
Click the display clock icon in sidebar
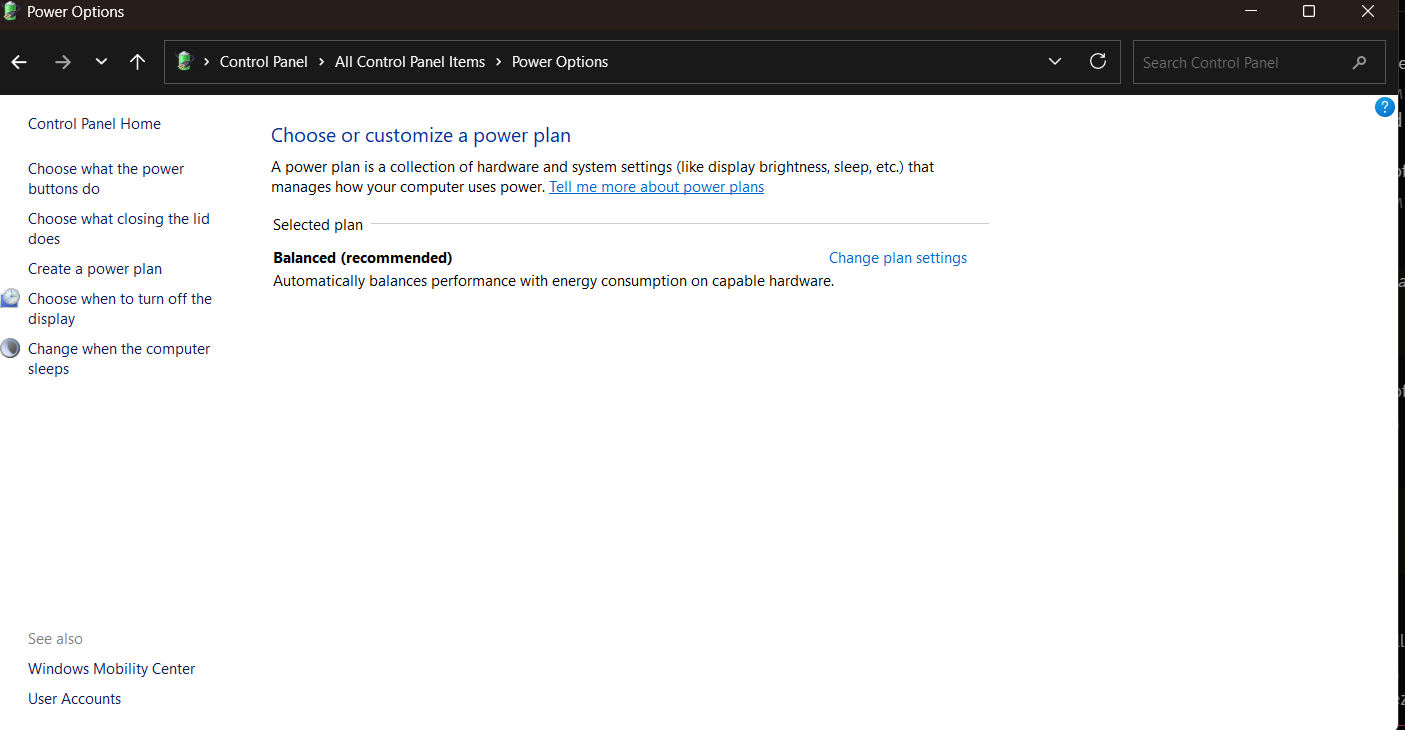tap(10, 298)
